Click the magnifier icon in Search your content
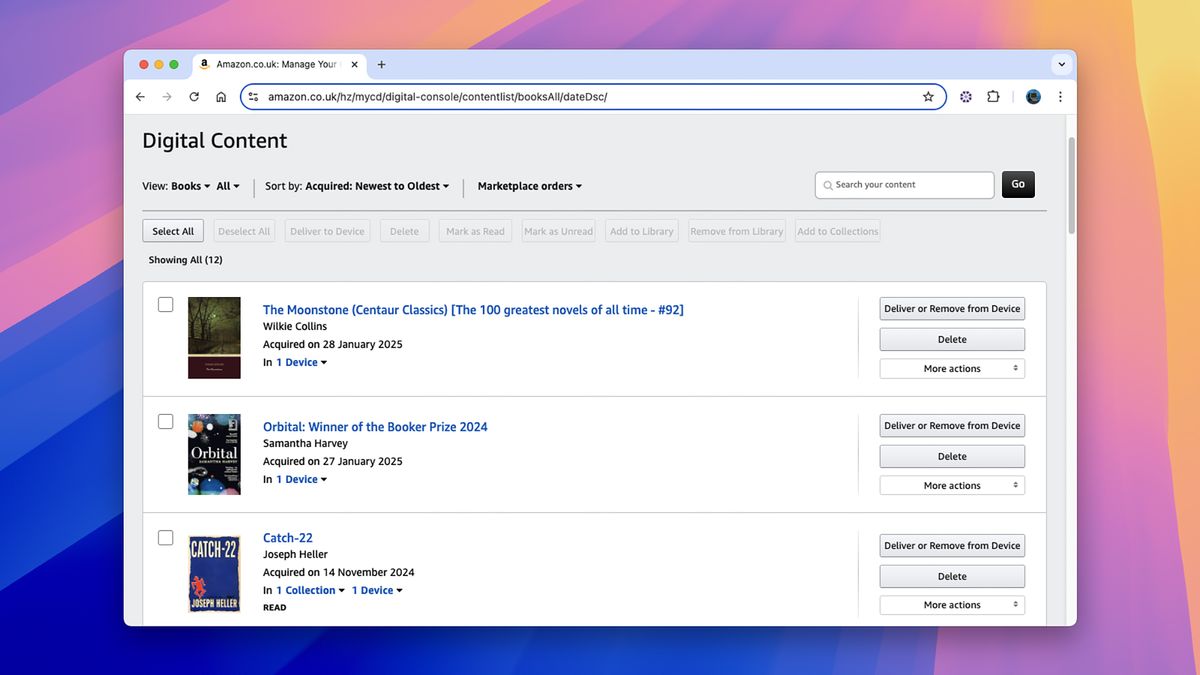1200x675 pixels. tap(827, 185)
